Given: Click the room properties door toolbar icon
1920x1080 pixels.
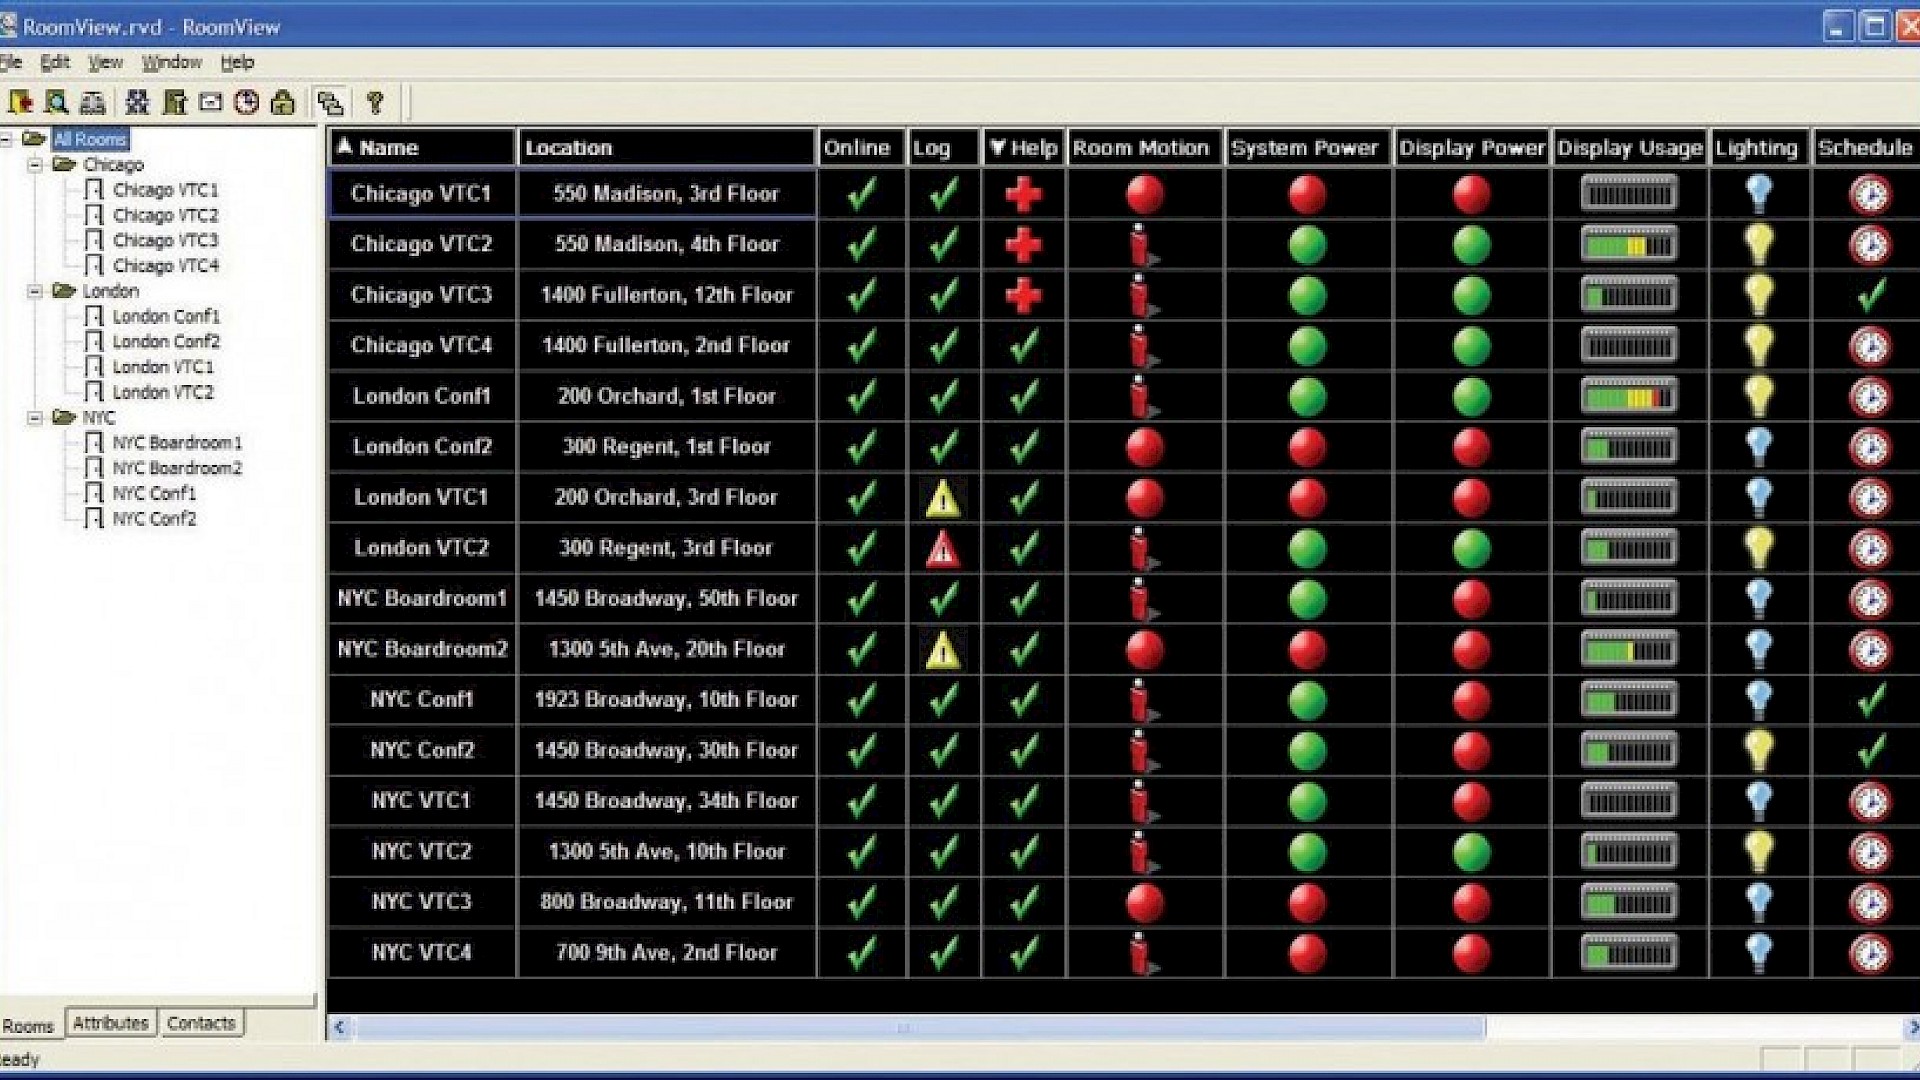Looking at the screenshot, I should pyautogui.click(x=175, y=102).
